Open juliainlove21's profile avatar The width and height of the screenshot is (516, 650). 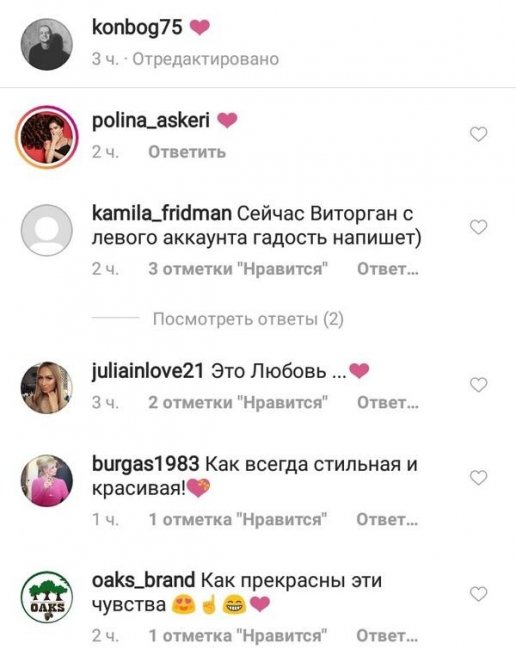coord(47,388)
